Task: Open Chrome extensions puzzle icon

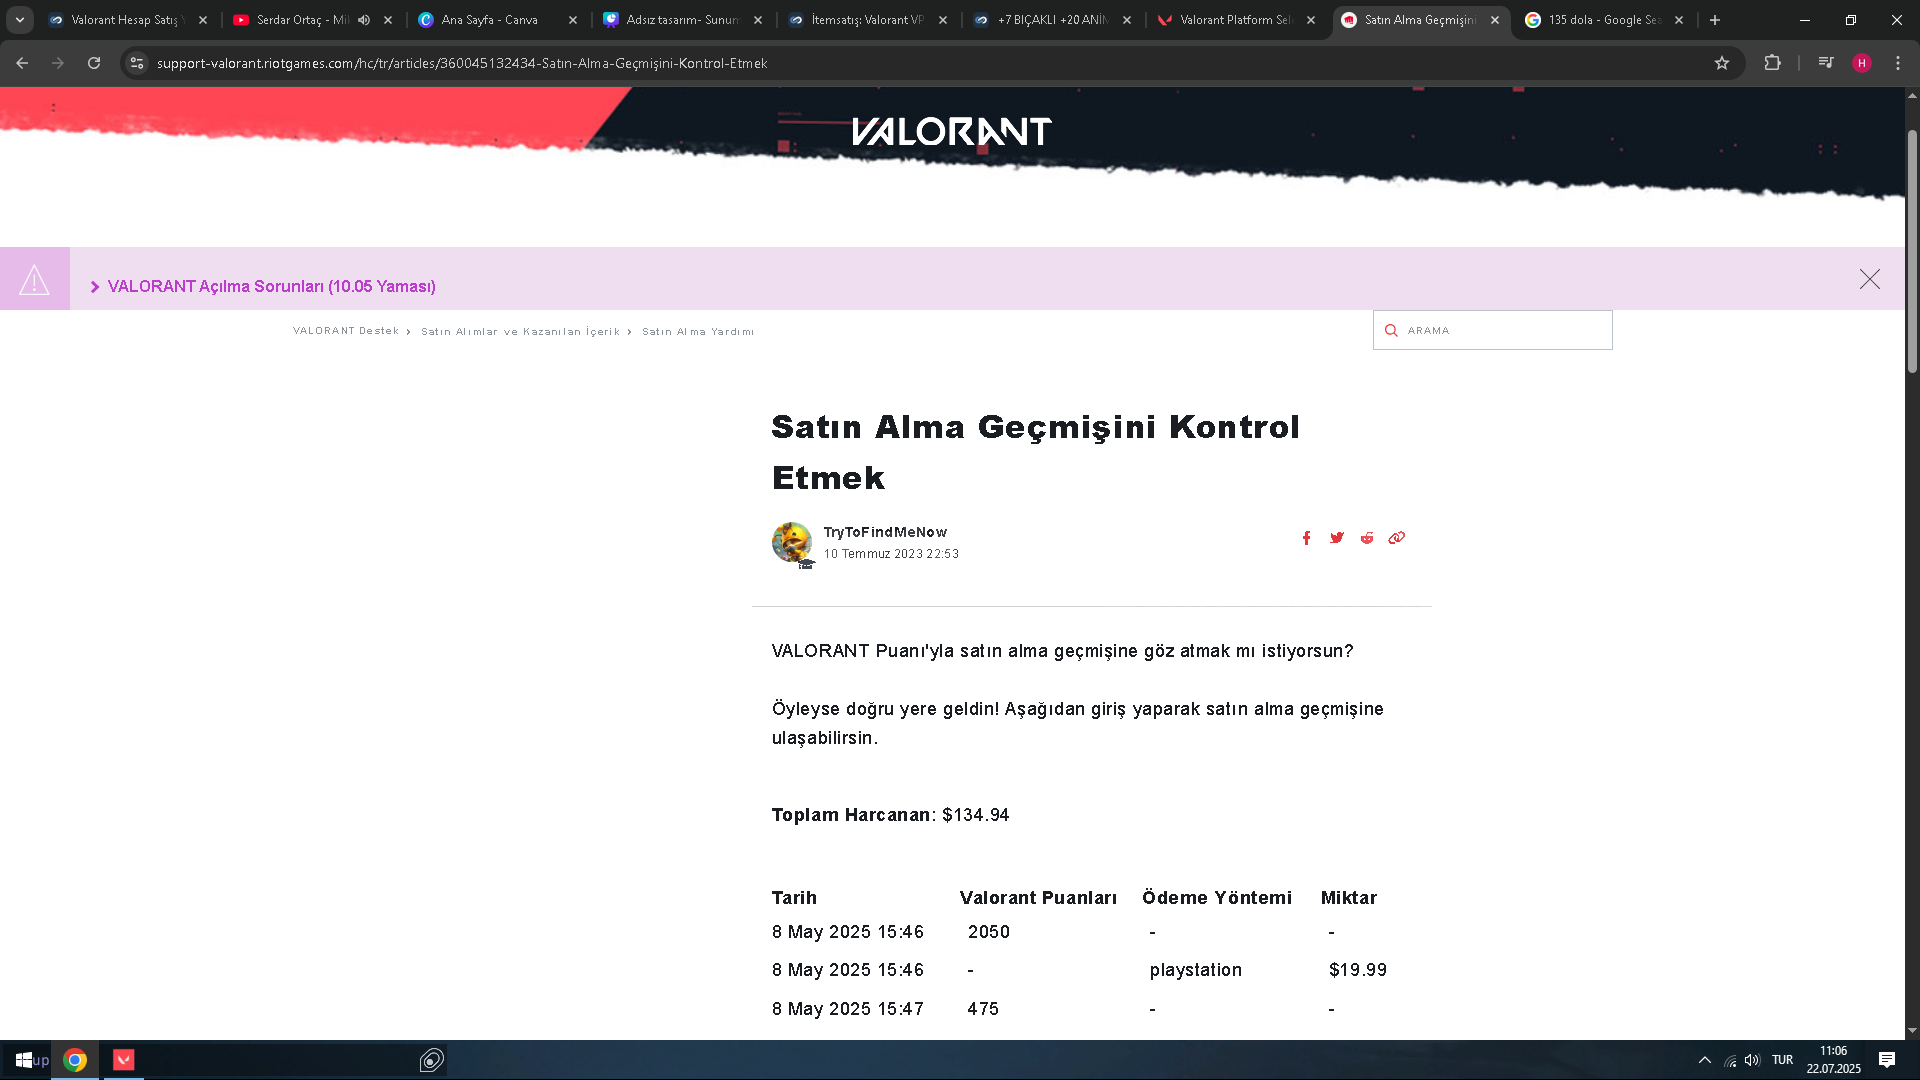Action: (1773, 63)
